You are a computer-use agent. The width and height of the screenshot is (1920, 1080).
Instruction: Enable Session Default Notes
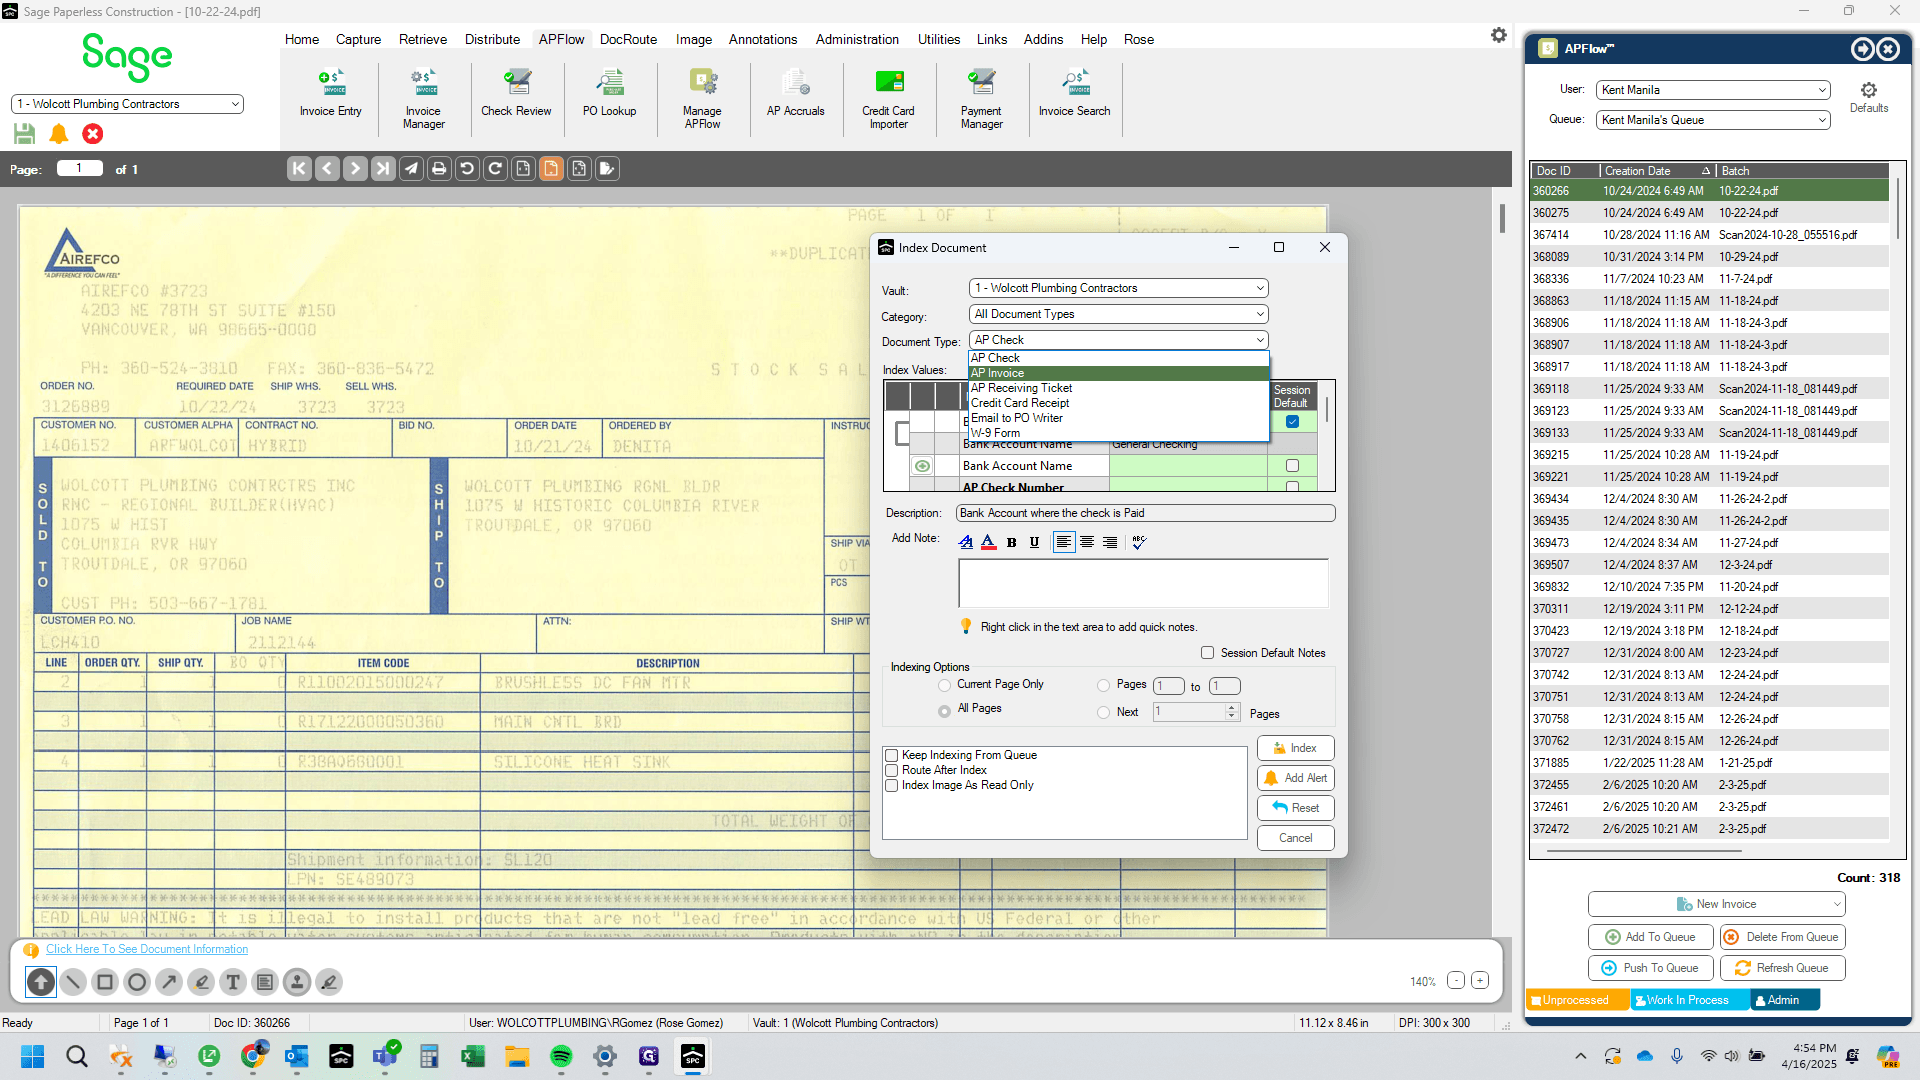[1207, 653]
